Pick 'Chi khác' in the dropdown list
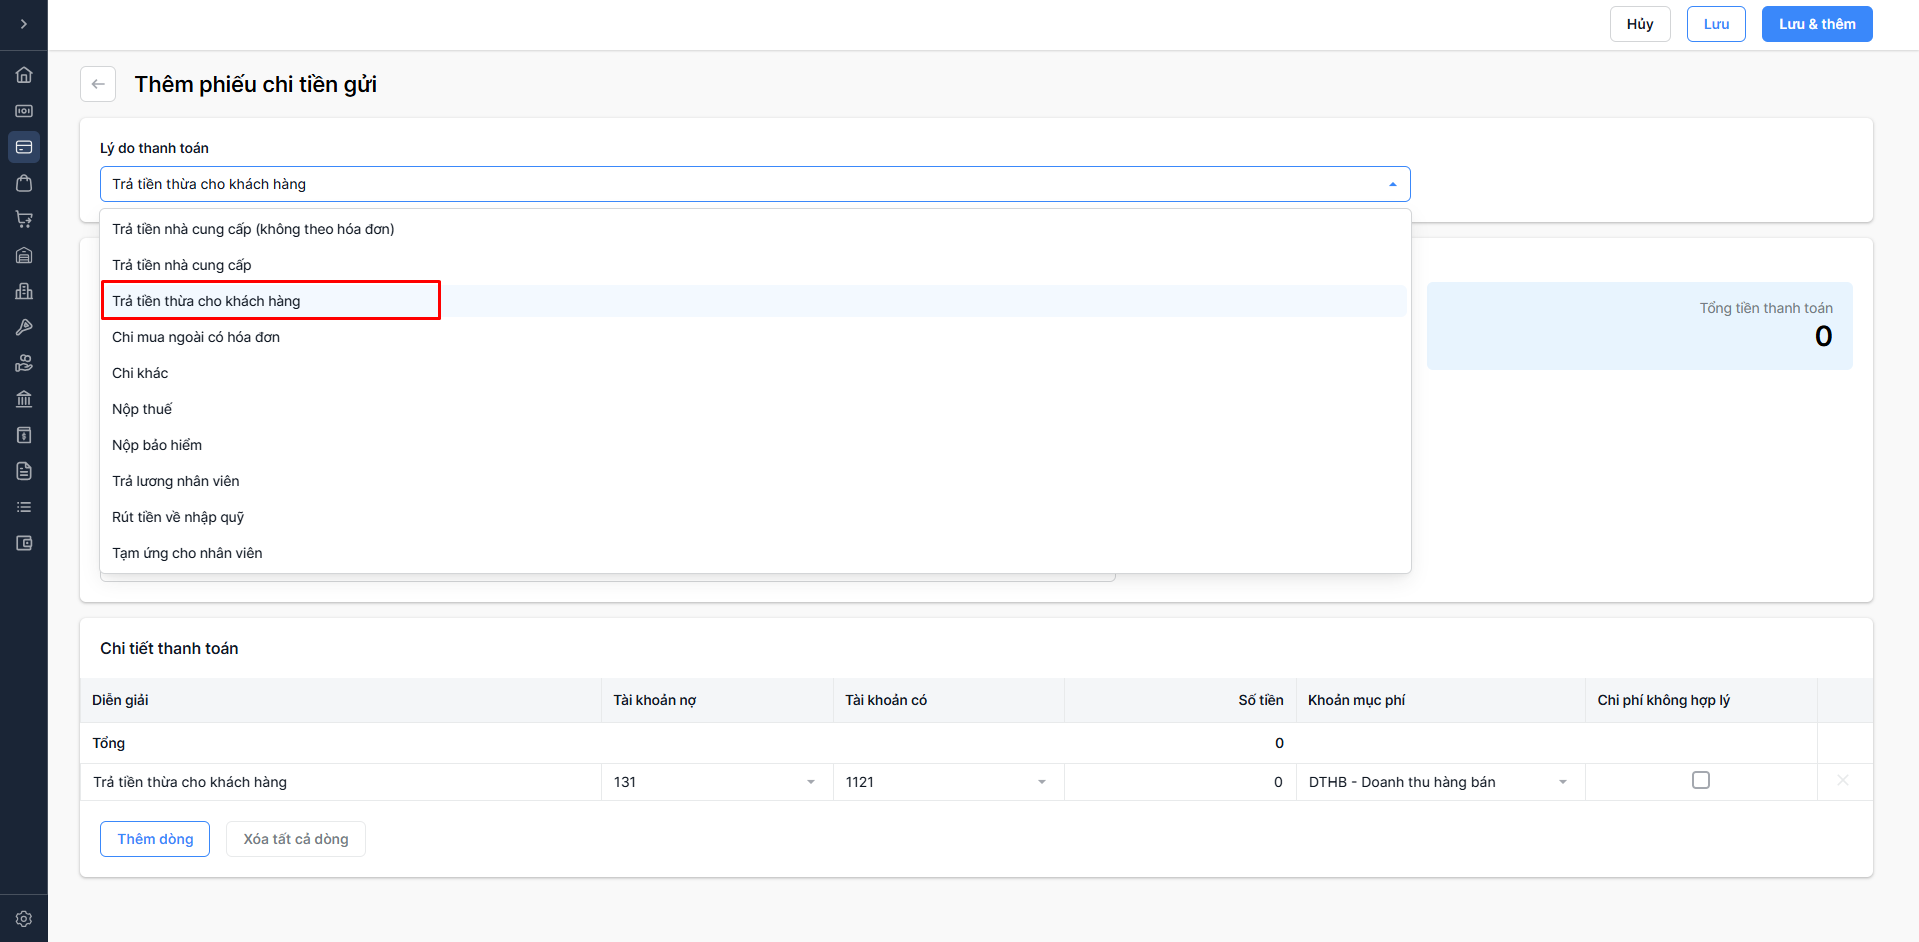1919x942 pixels. click(140, 373)
